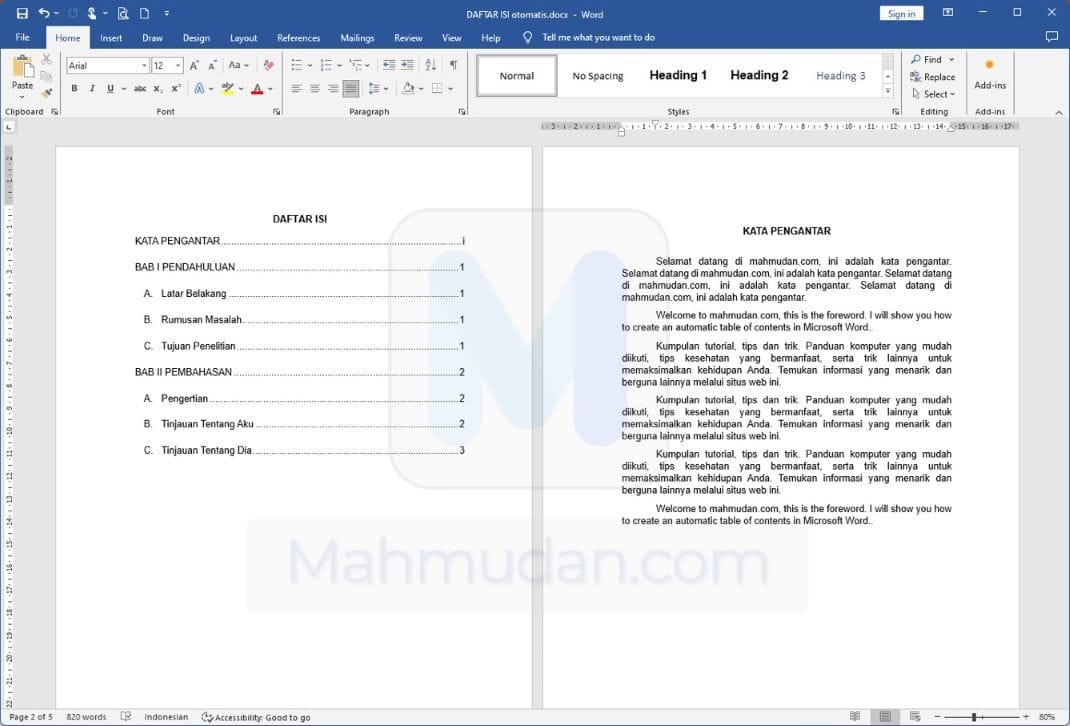This screenshot has width=1070, height=726.
Task: Toggle underline formatting
Action: 110,88
